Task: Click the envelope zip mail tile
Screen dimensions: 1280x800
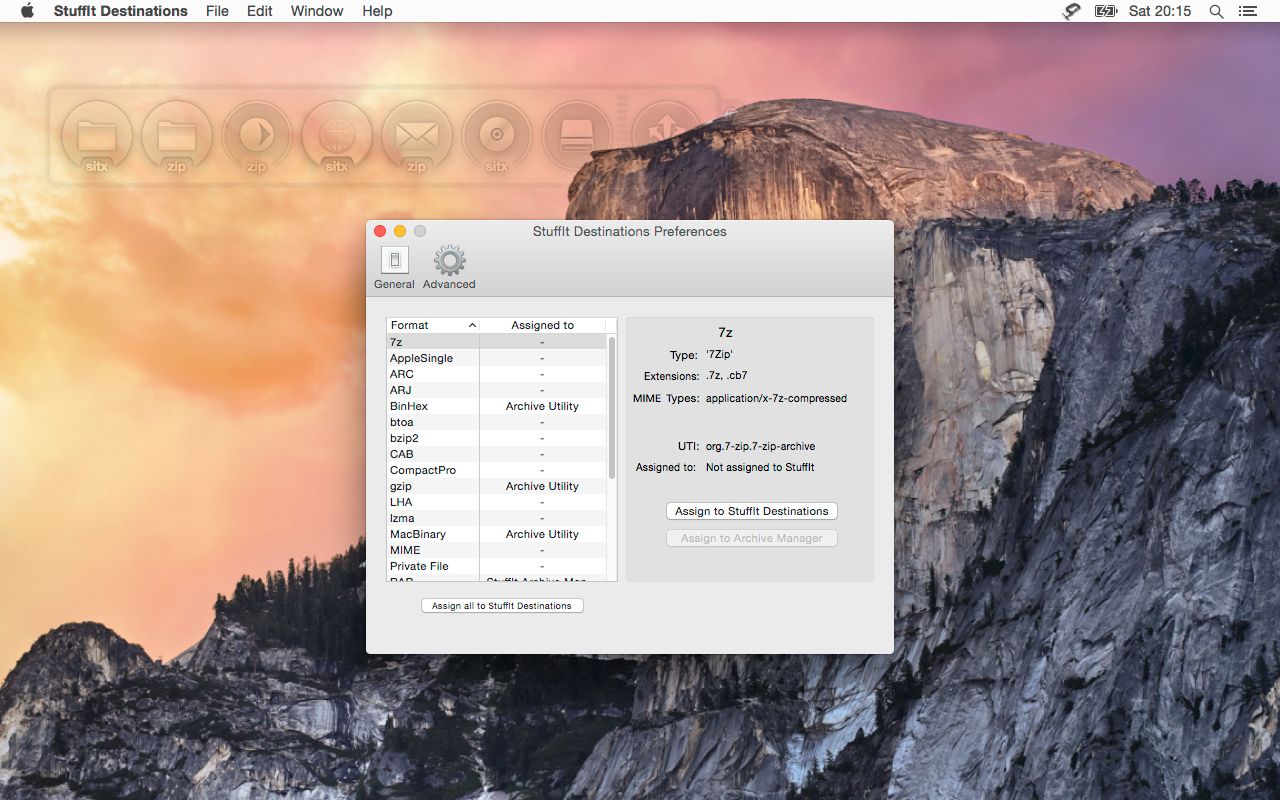Action: (x=417, y=136)
